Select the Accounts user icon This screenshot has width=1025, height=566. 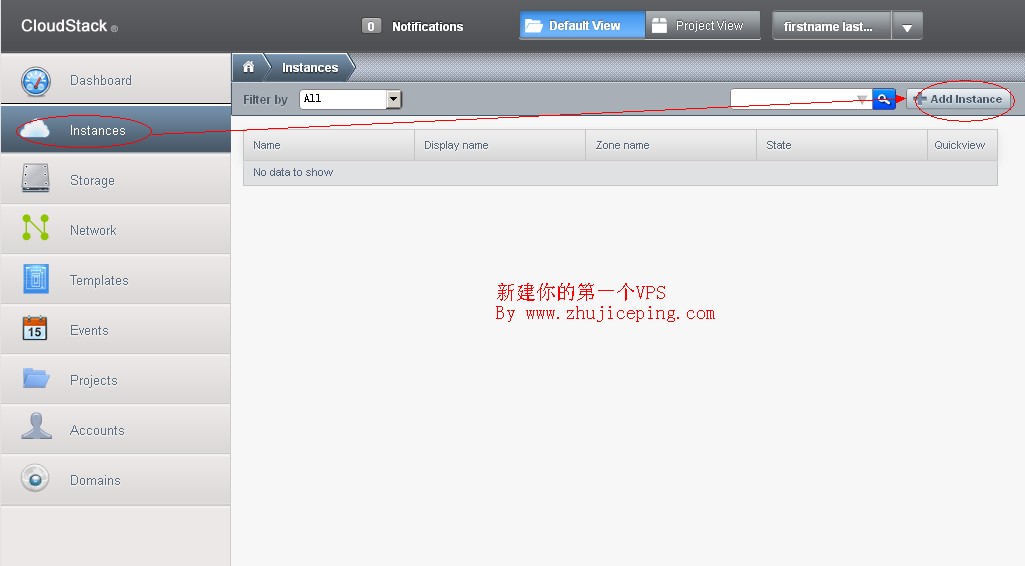coord(36,428)
